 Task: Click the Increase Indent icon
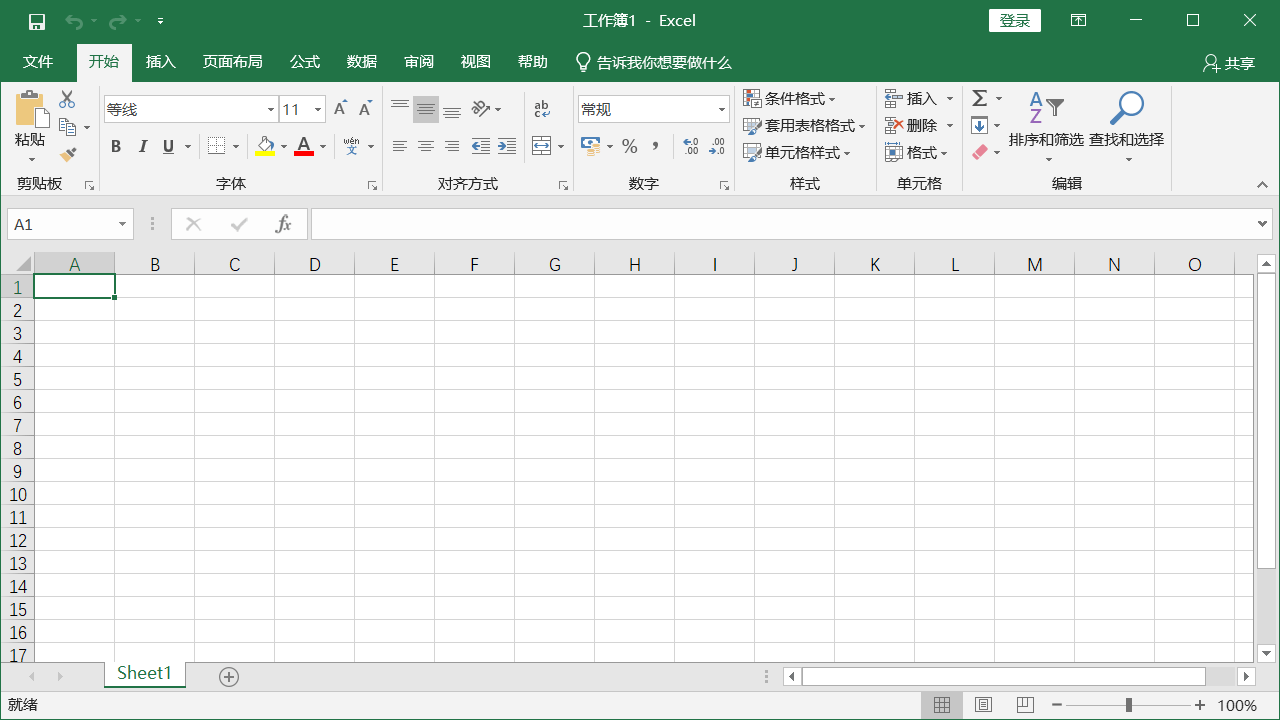507,146
